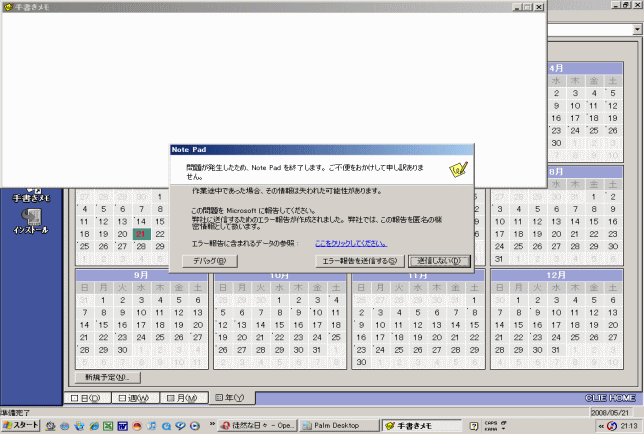Click the 21:13 clock in the tray
Image resolution: width=644 pixels, height=434 pixels.
[629, 426]
